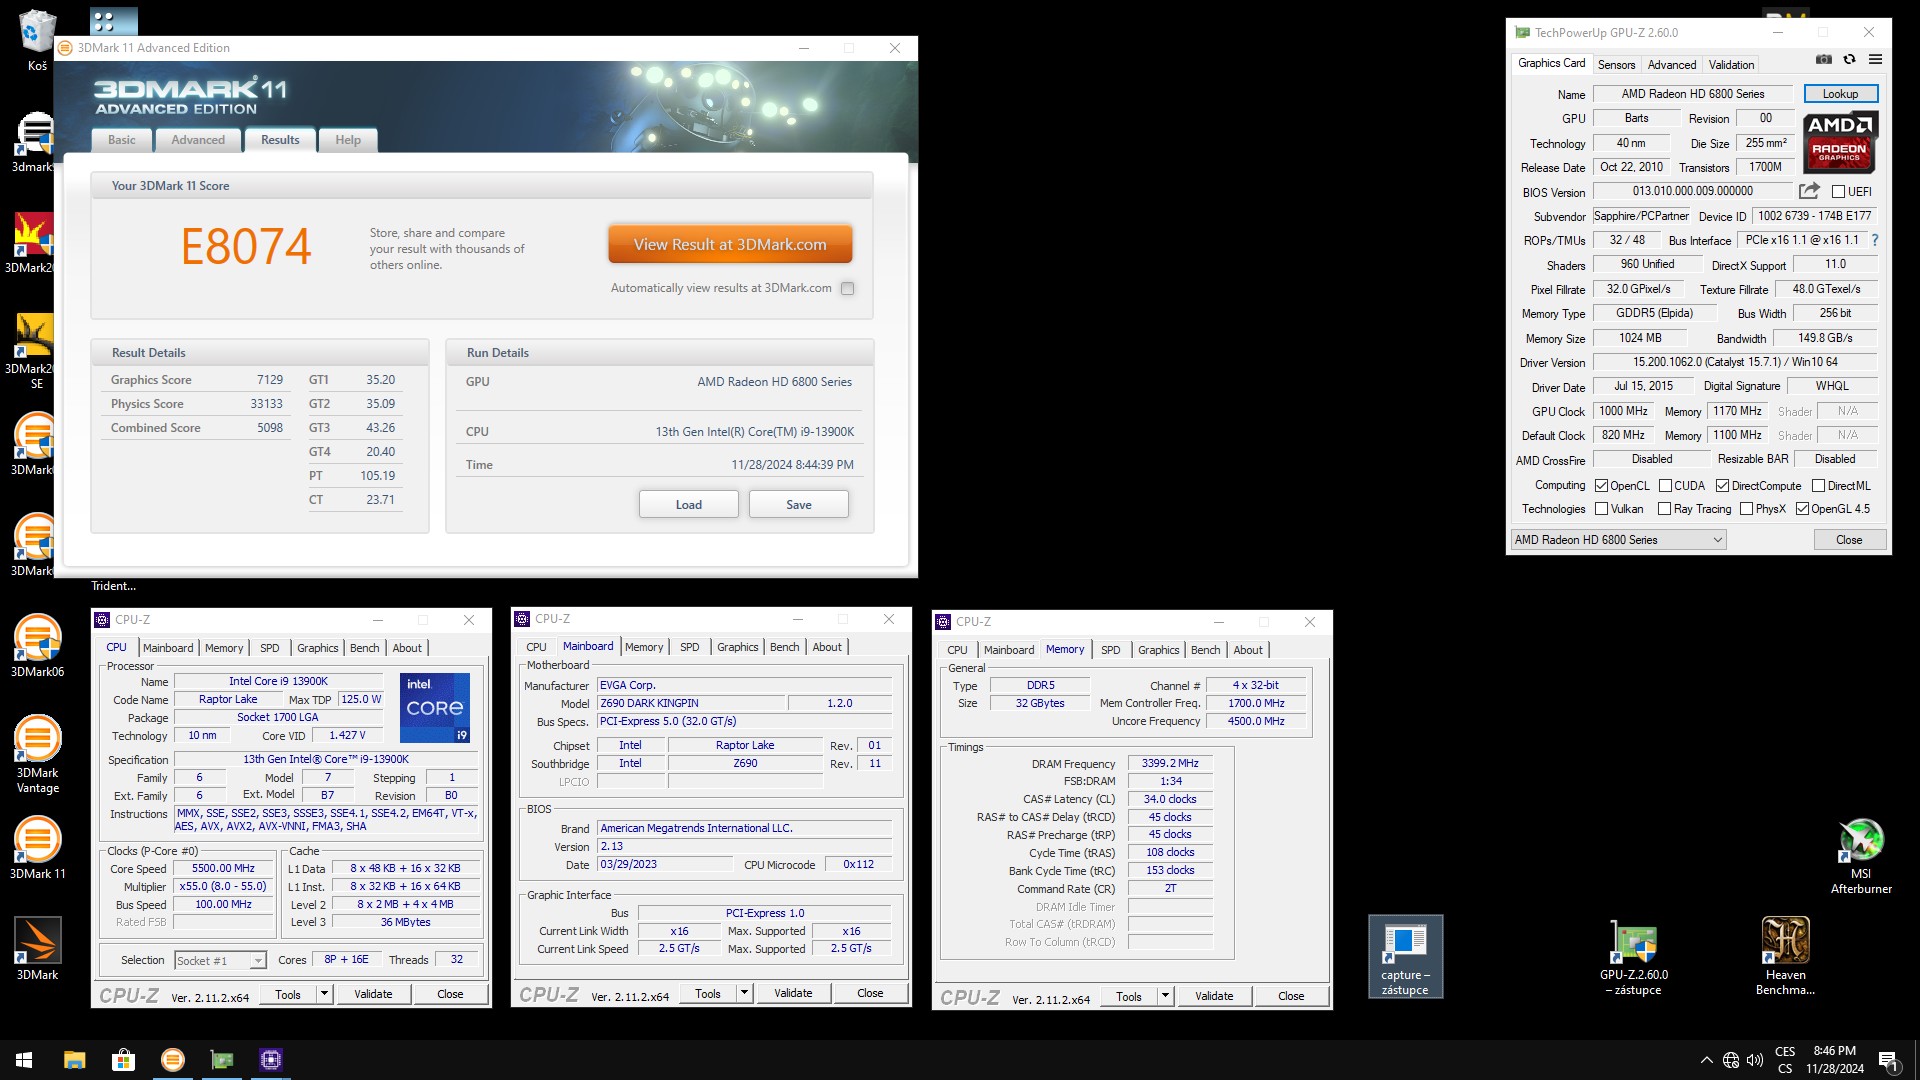Click Intel Core i9 logo in CPU-Z
The image size is (1920, 1080).
pyautogui.click(x=435, y=708)
